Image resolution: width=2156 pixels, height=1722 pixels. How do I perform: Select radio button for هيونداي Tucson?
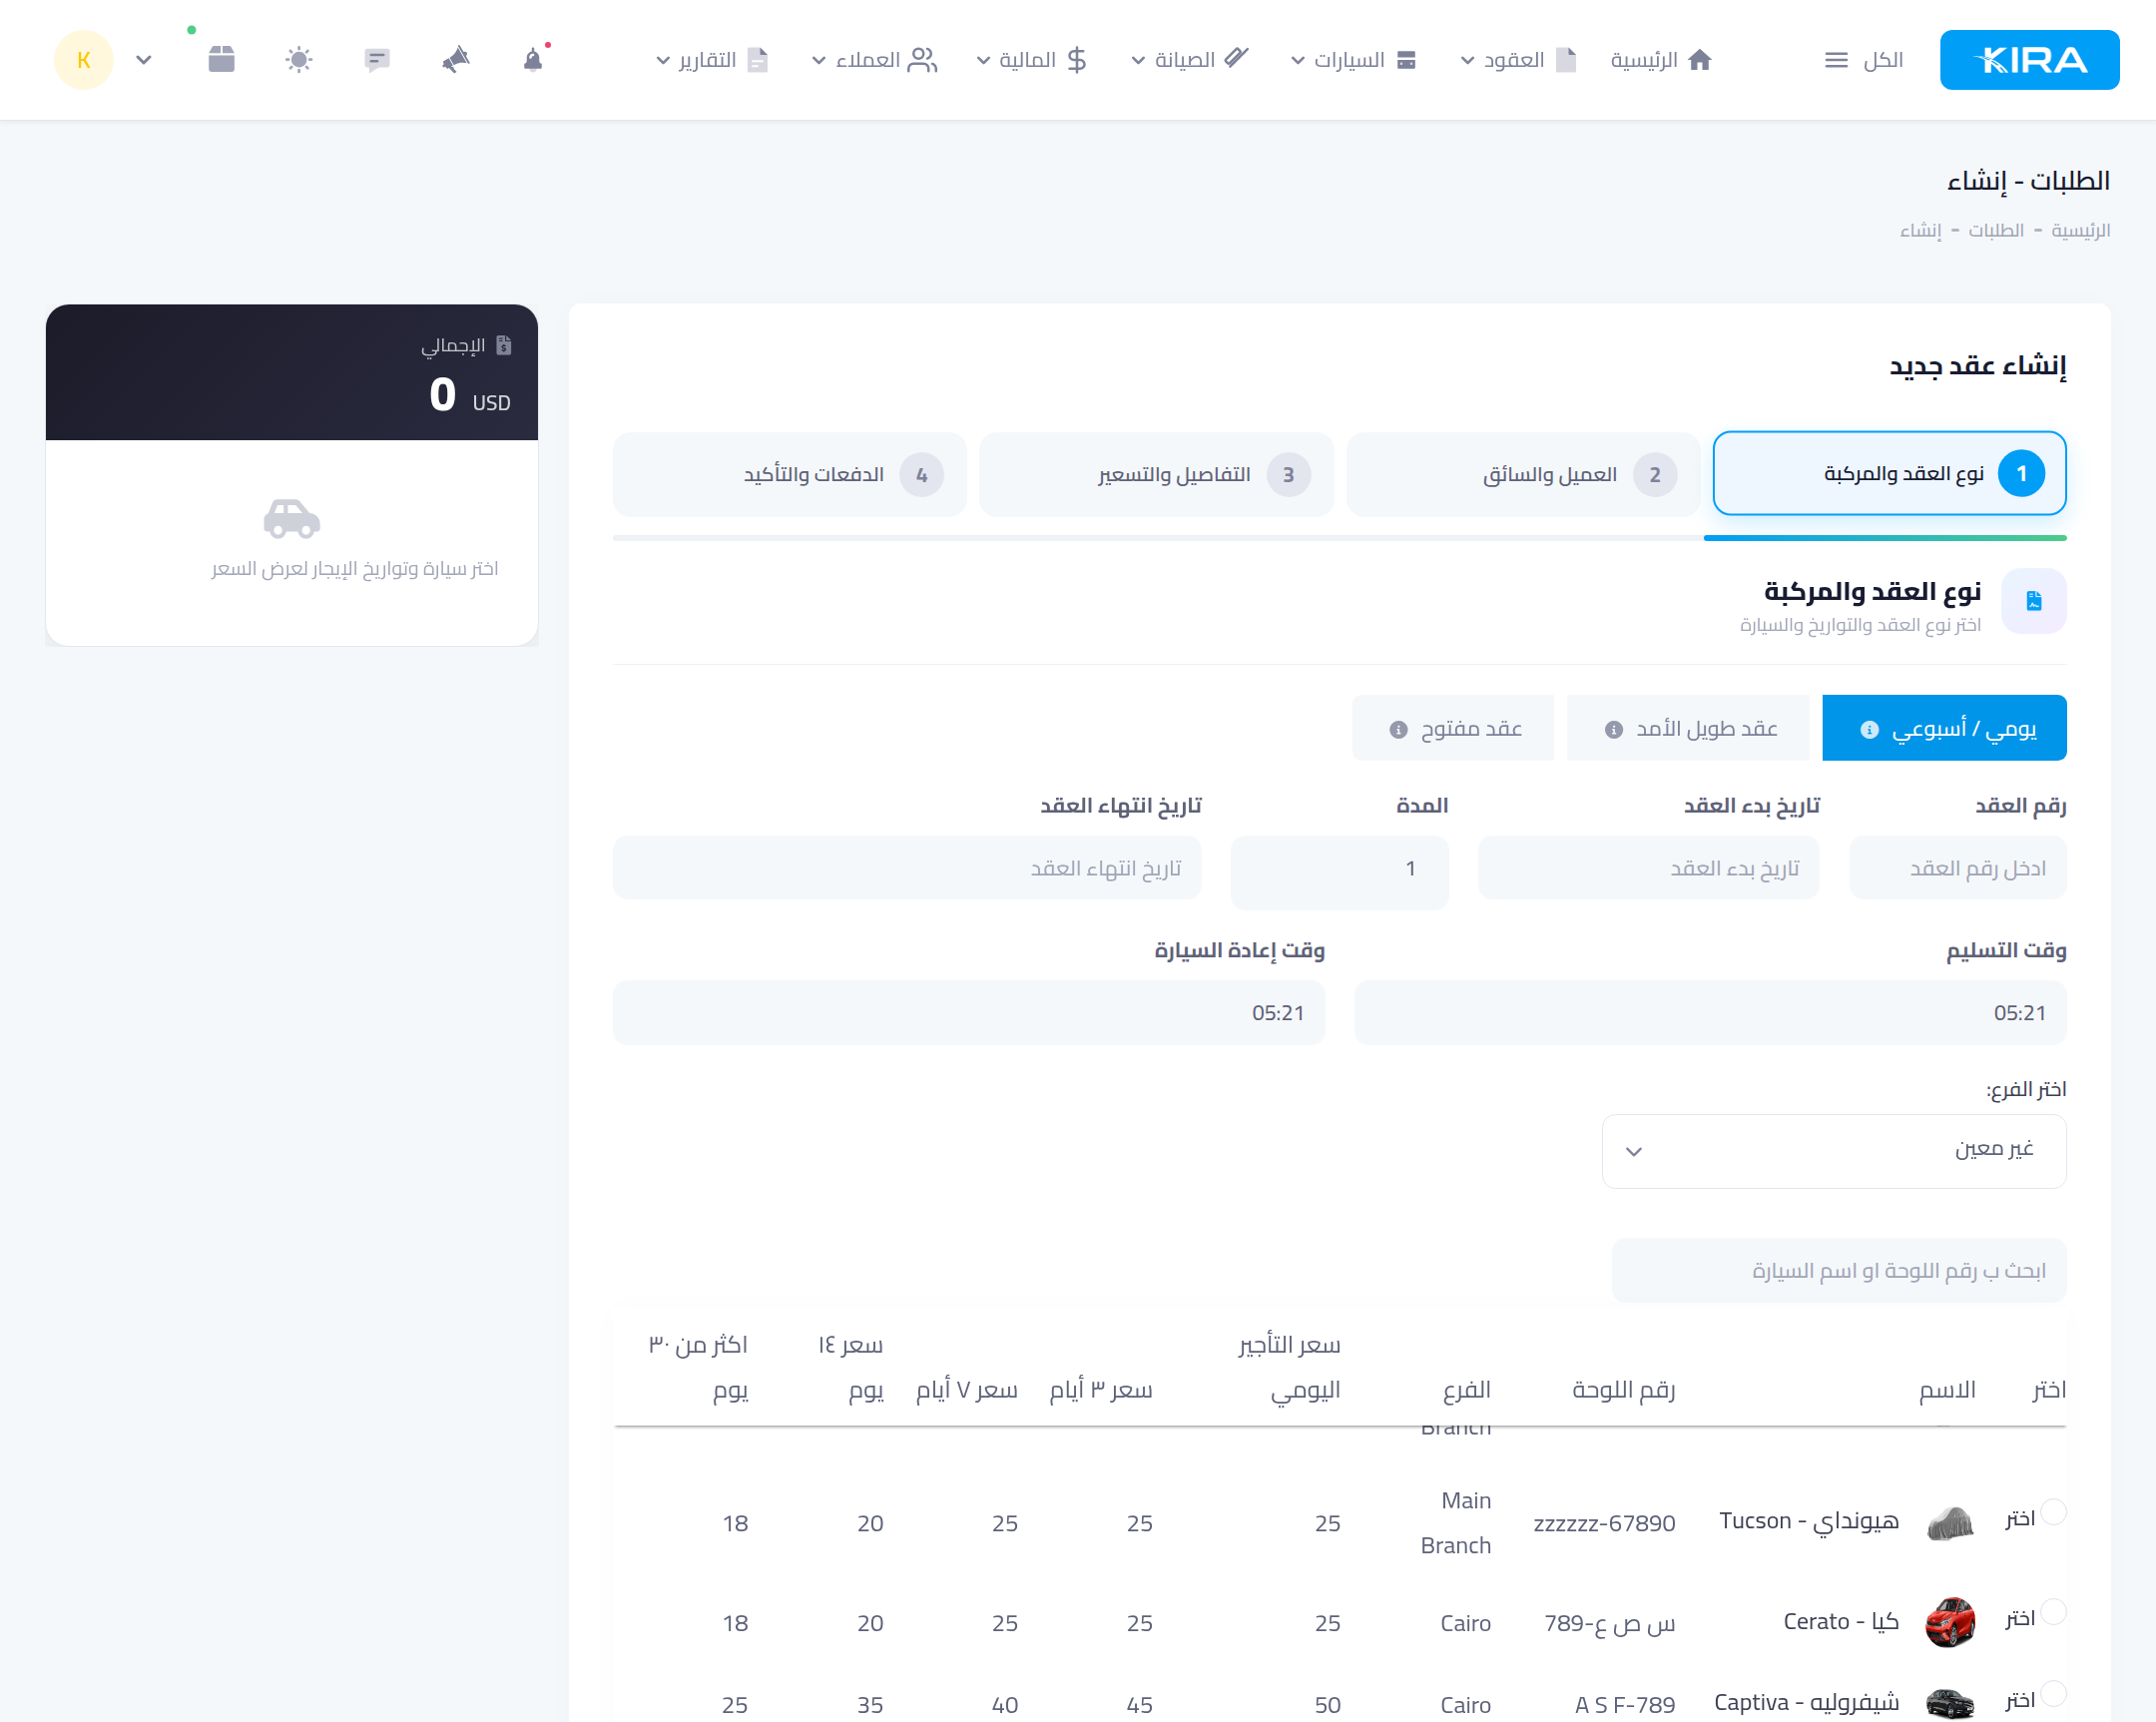point(2053,1510)
